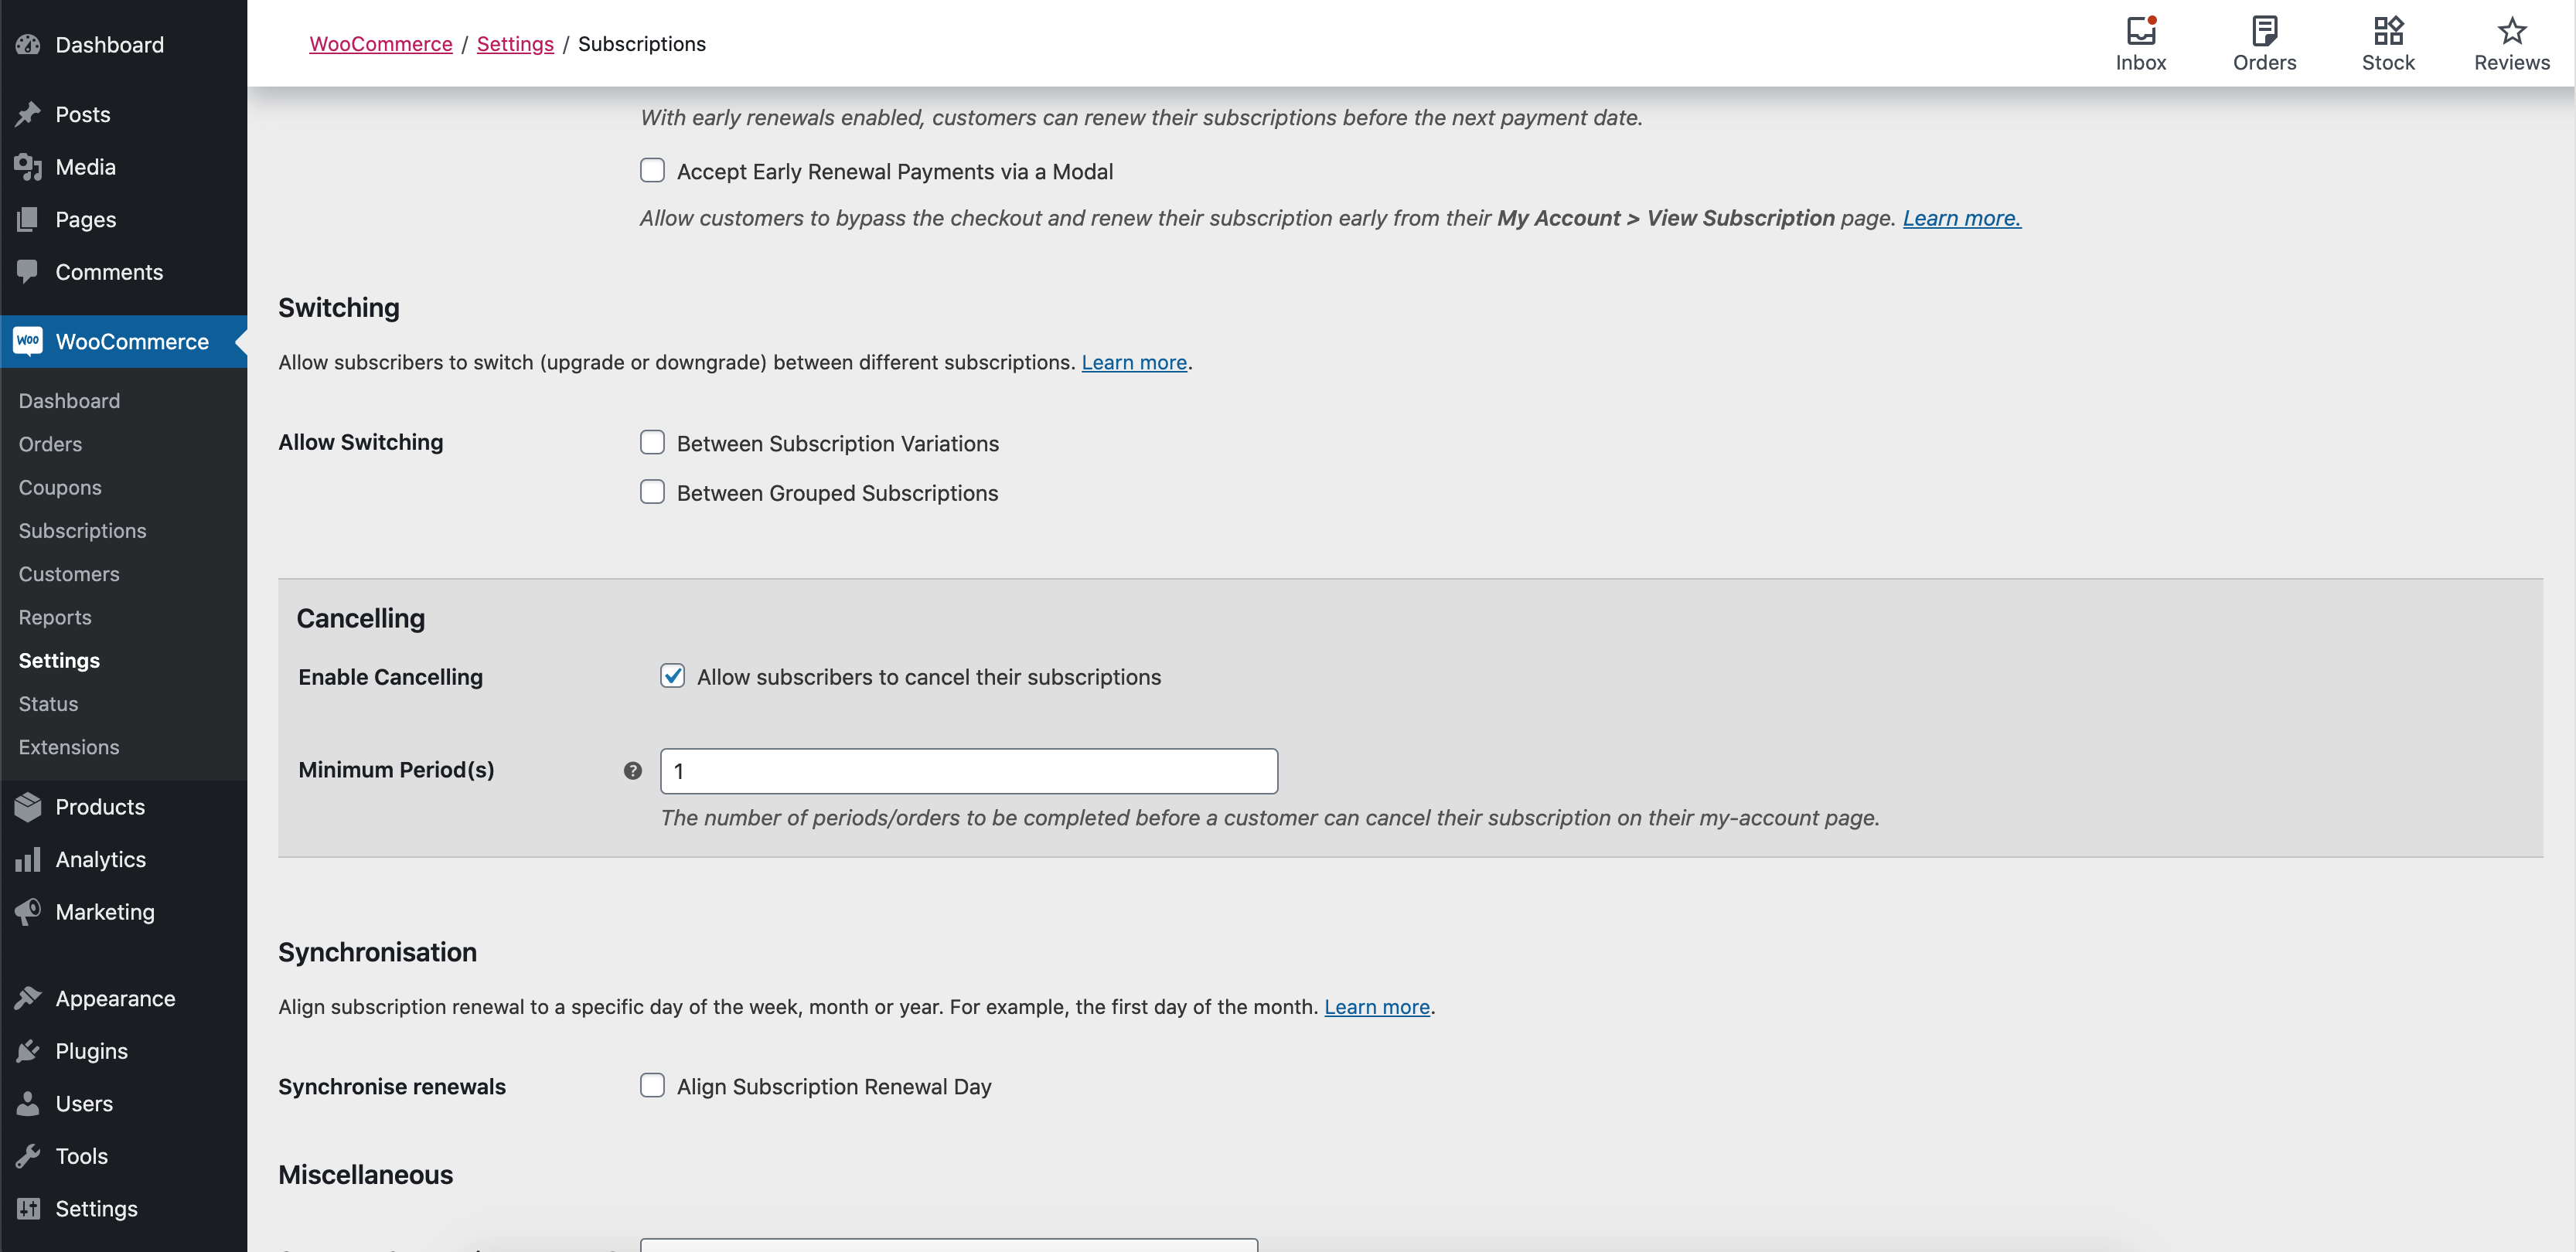The image size is (2576, 1252).
Task: Open the Inbox icon in header
Action: coord(2140,32)
